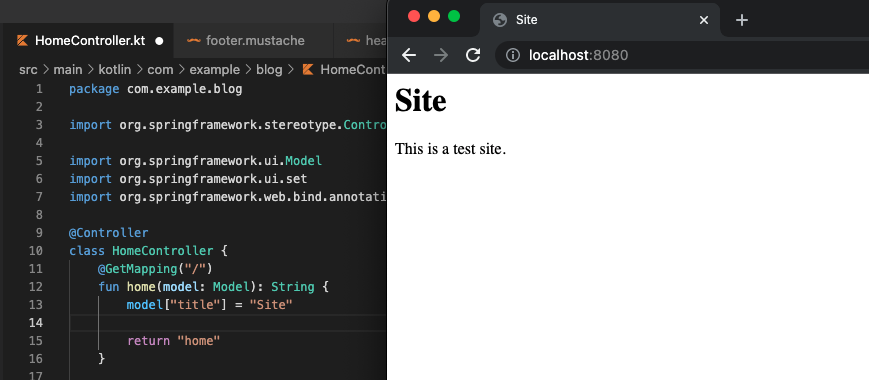Go back in the browser
This screenshot has width=869, height=380.
[x=409, y=55]
